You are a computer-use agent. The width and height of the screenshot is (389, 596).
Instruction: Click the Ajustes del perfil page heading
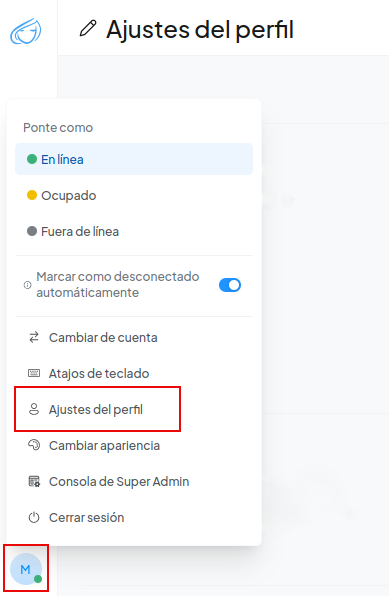click(x=200, y=30)
